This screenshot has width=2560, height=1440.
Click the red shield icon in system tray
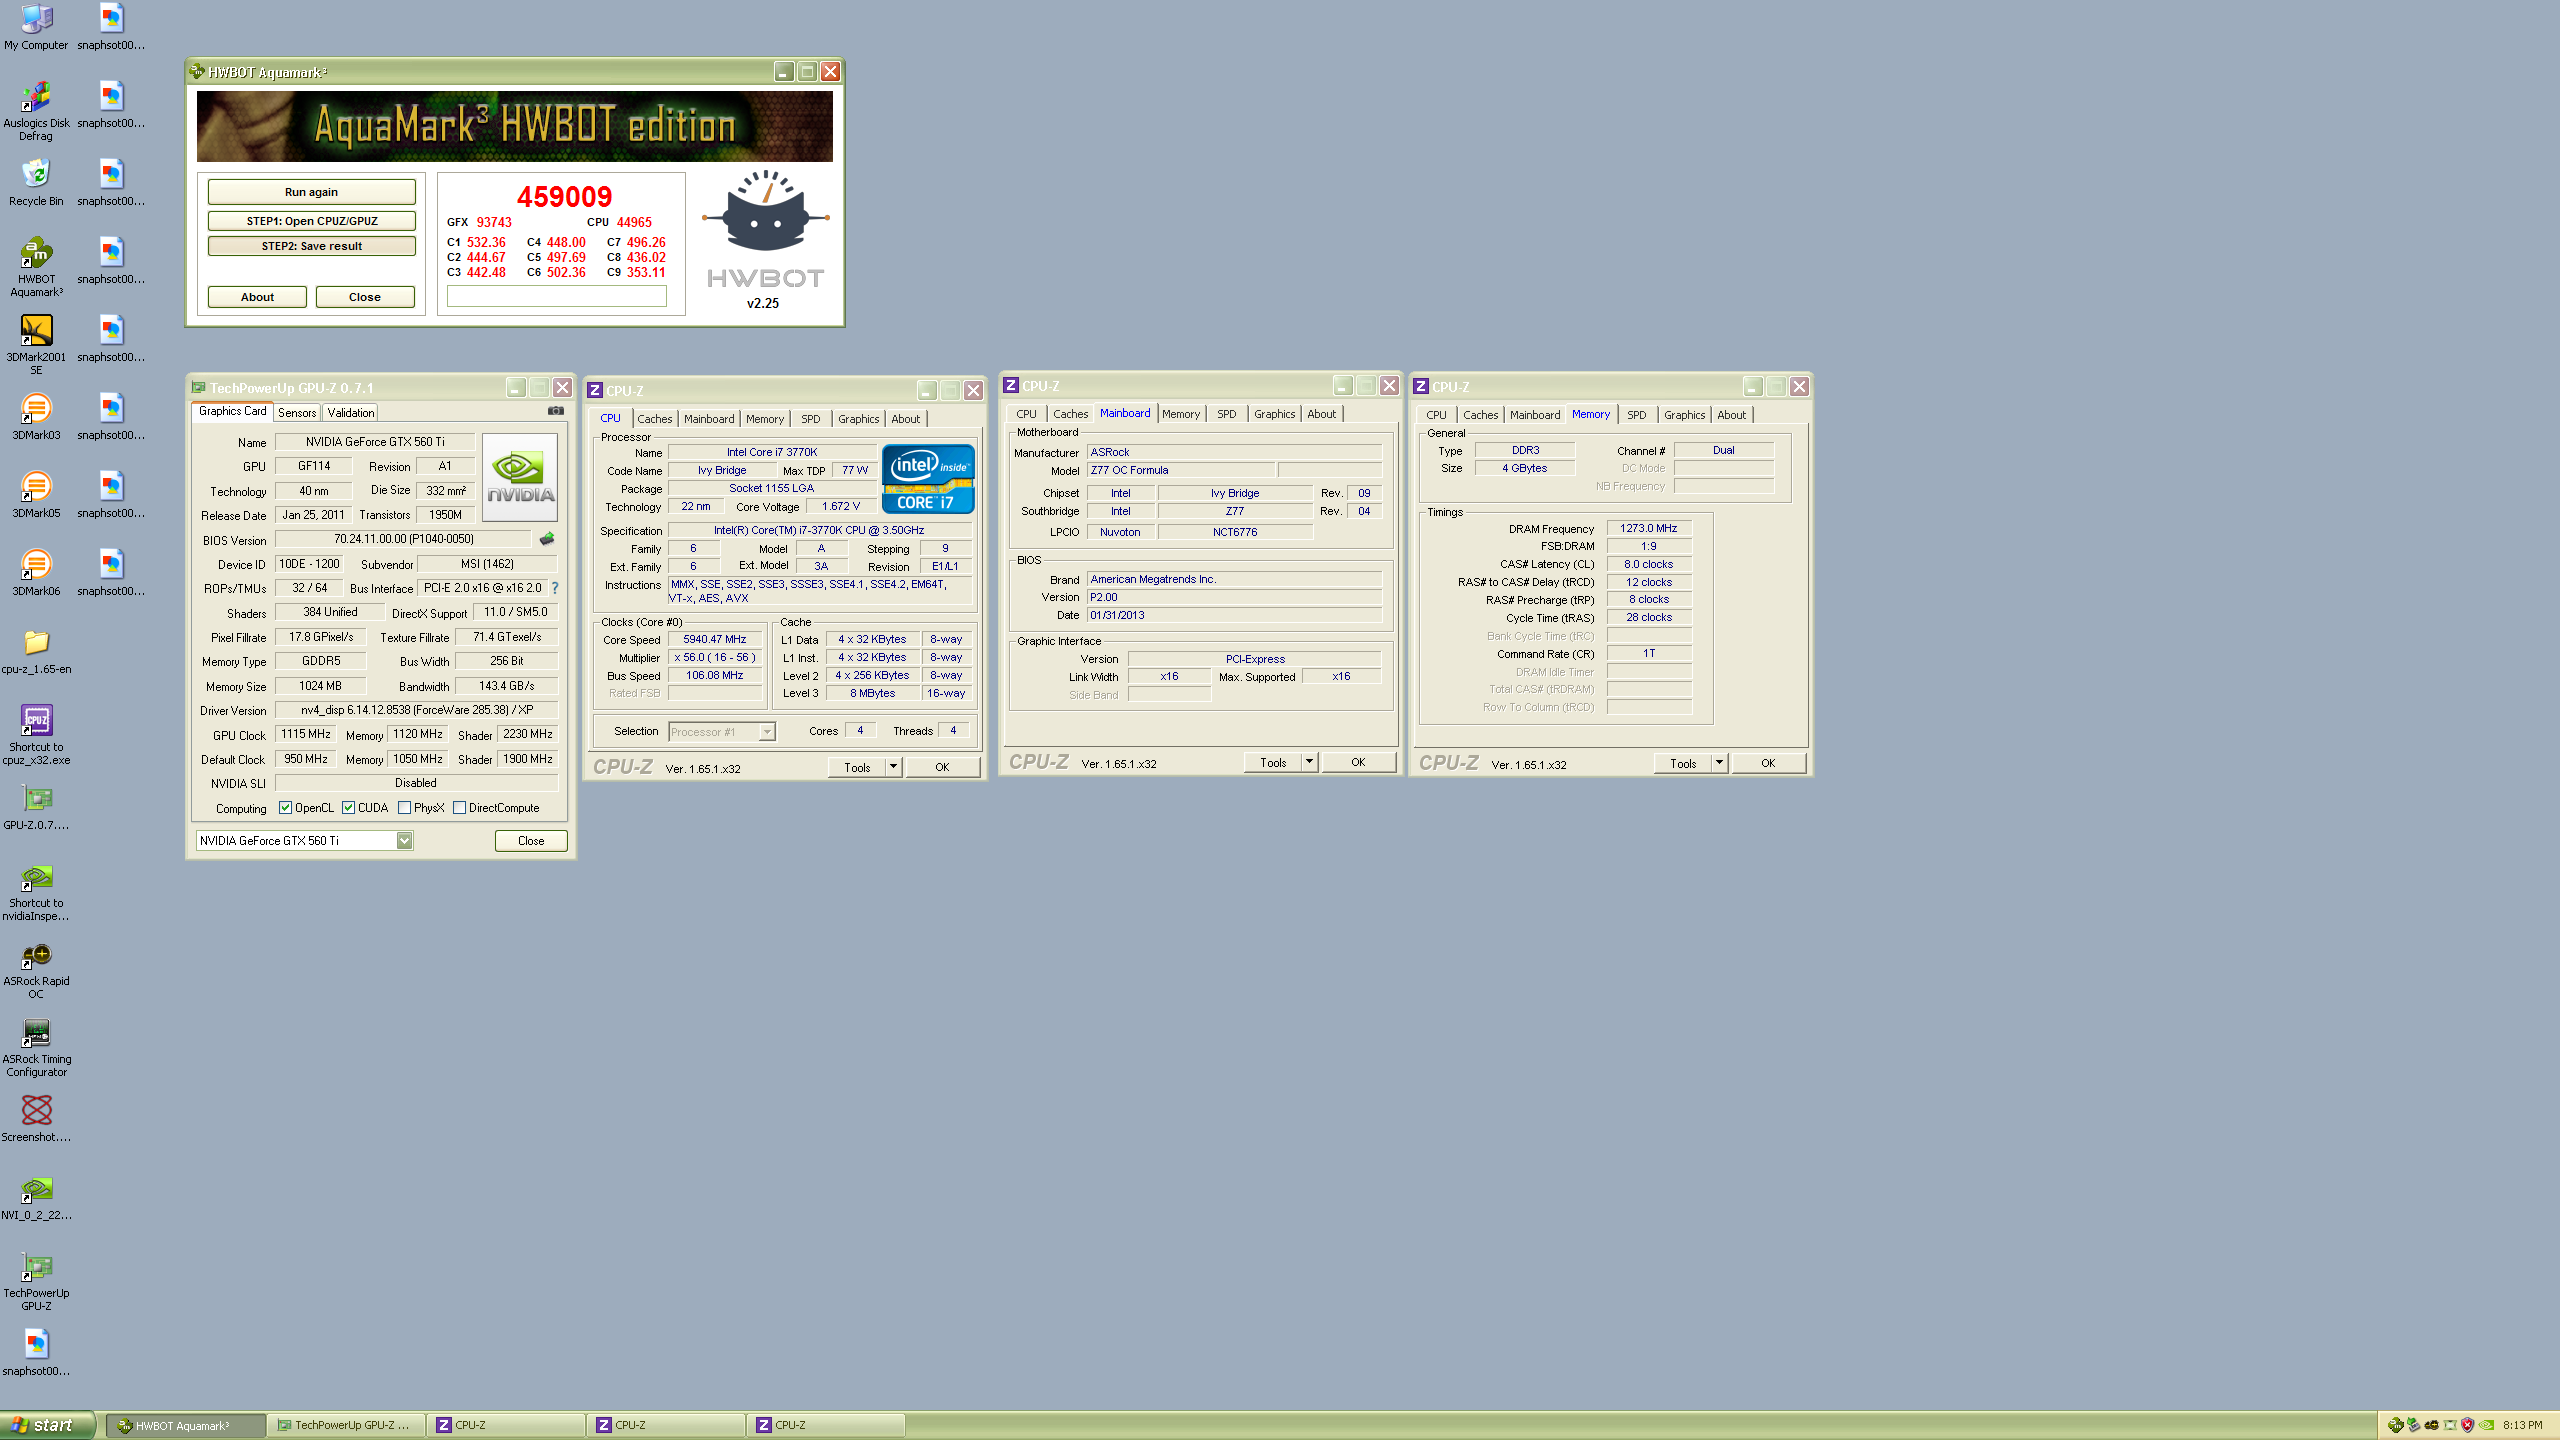pyautogui.click(x=2467, y=1426)
